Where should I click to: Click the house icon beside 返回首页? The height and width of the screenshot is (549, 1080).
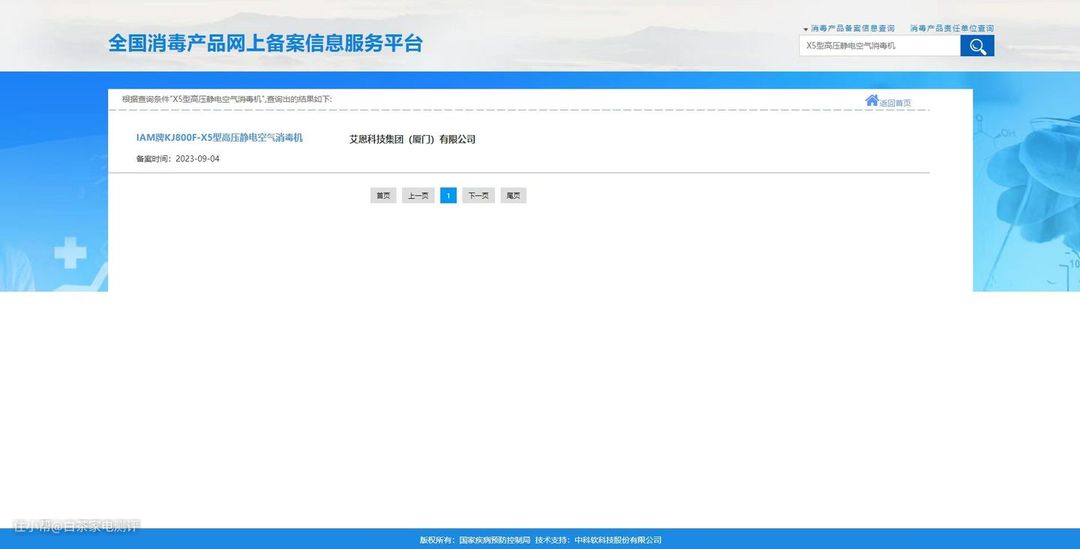[871, 100]
